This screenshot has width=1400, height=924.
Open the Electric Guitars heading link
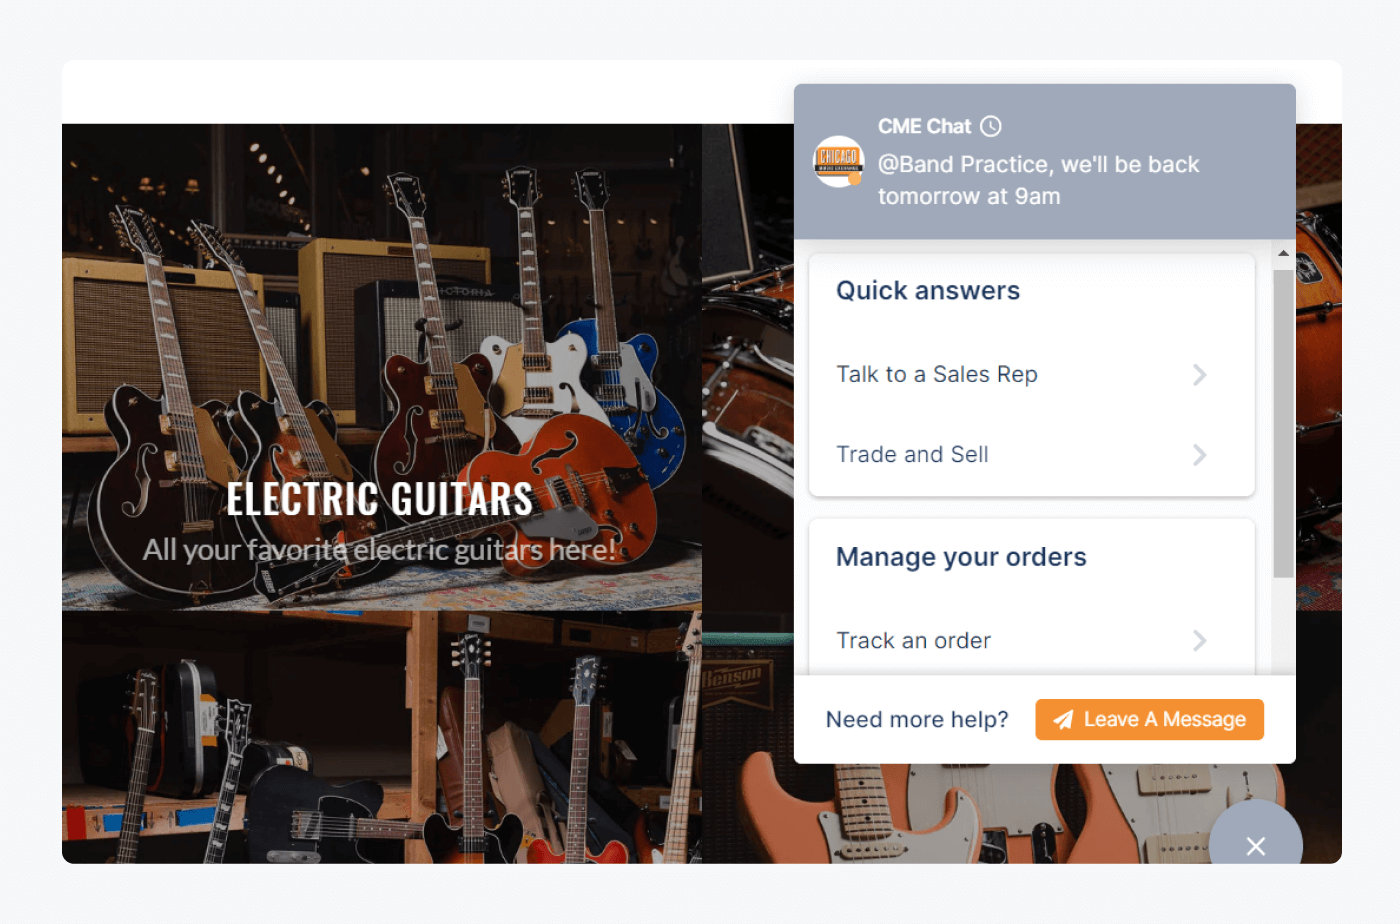point(379,499)
